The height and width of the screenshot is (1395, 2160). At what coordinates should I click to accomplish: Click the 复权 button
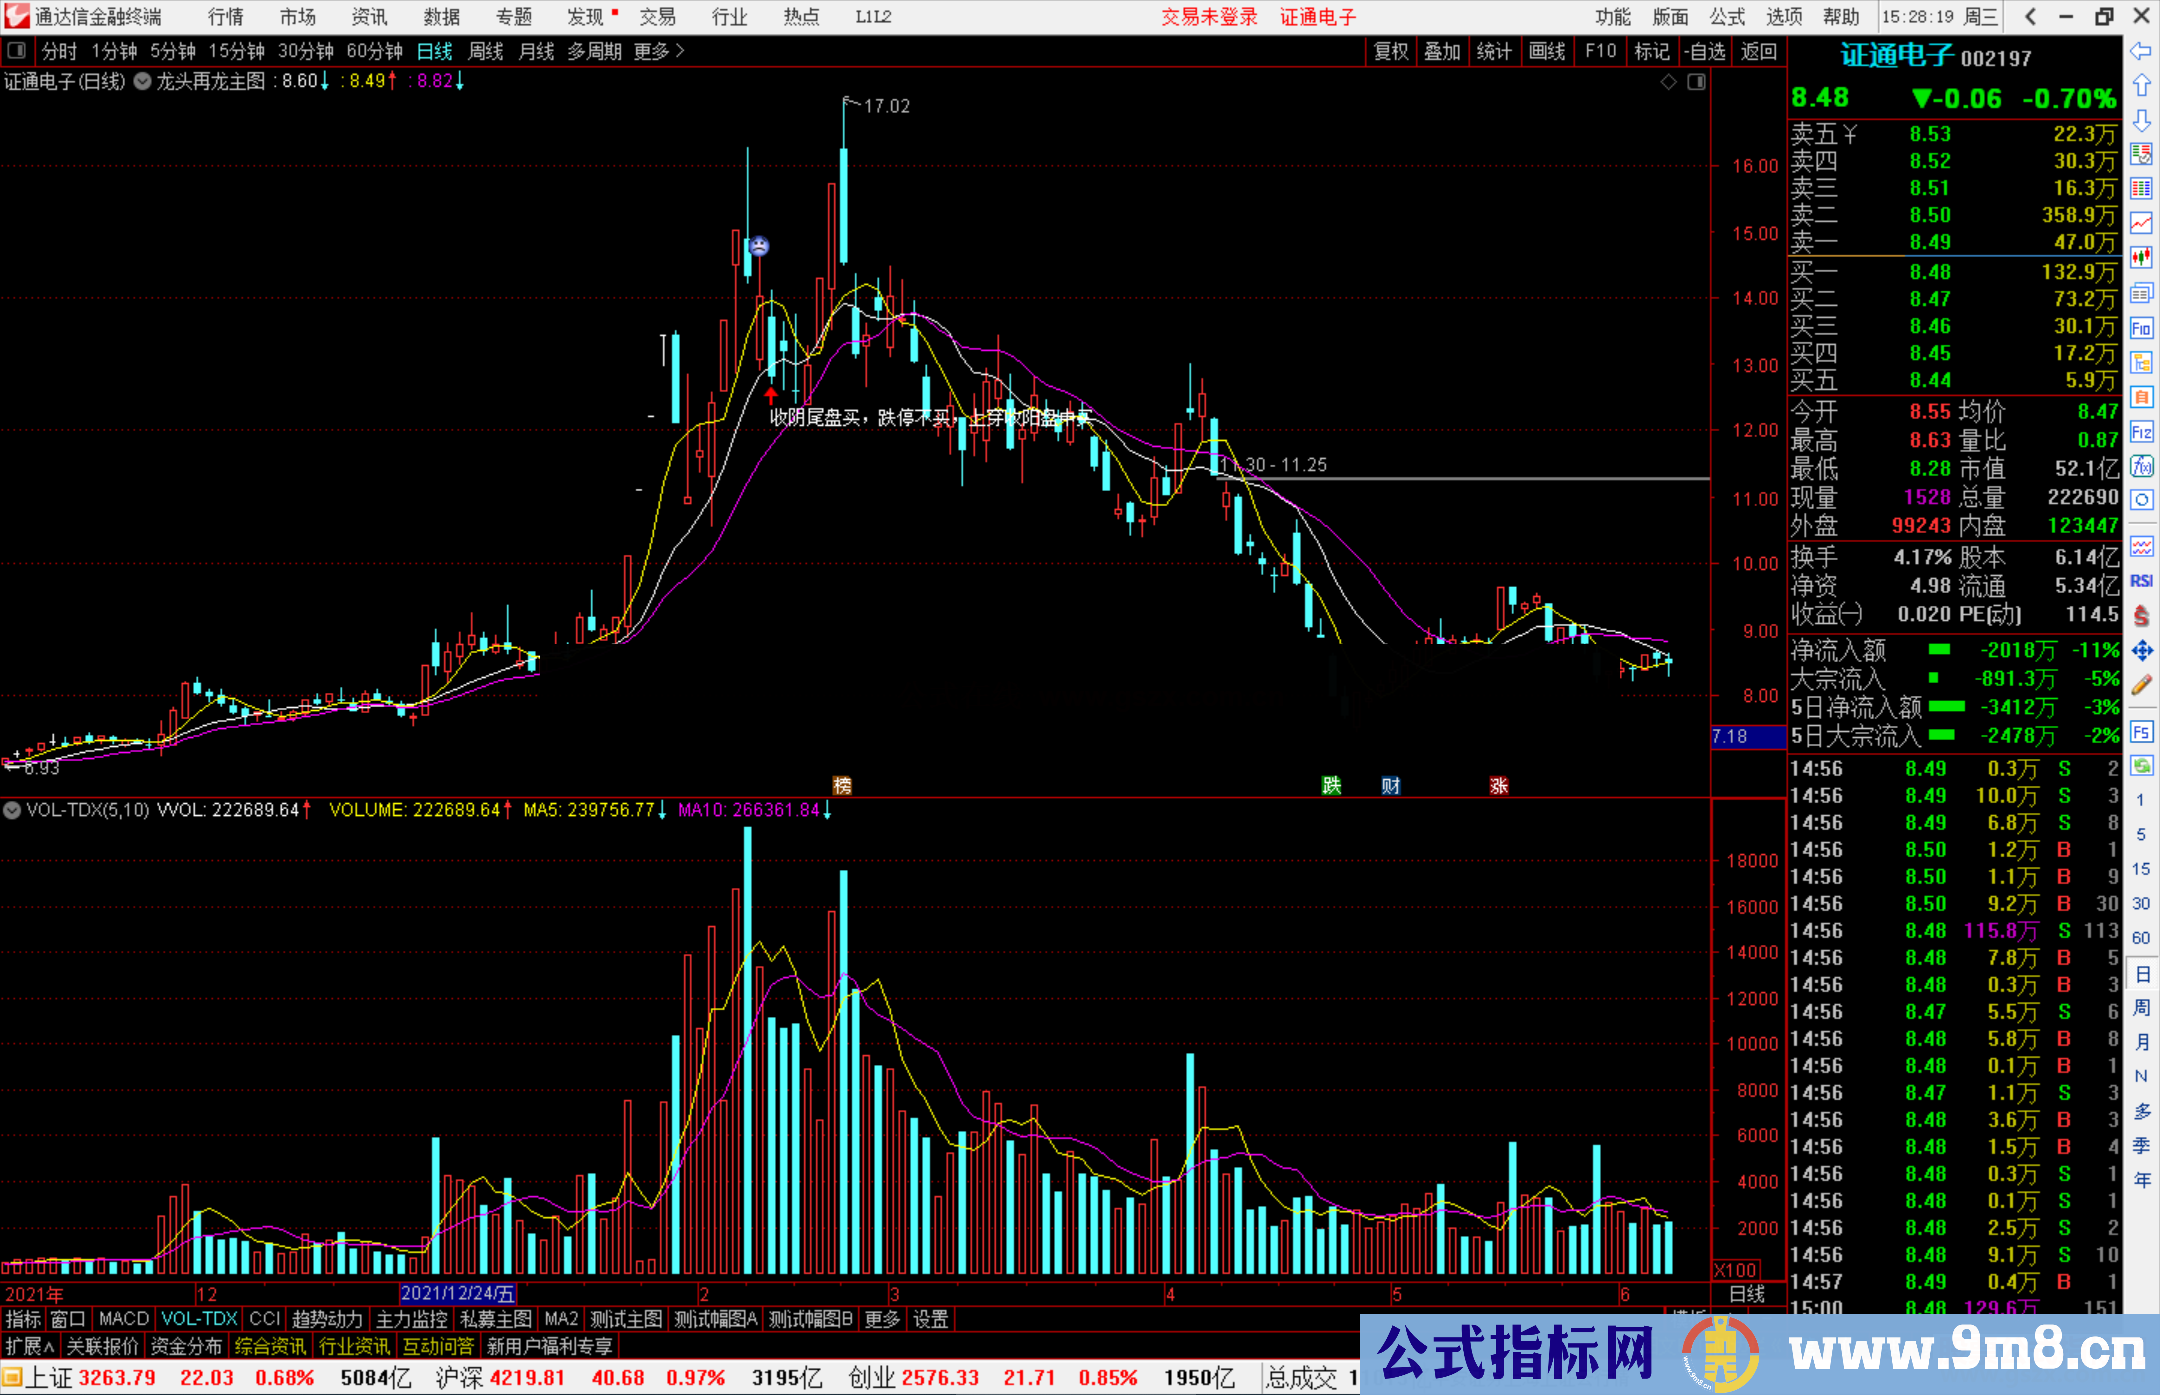pos(1390,51)
